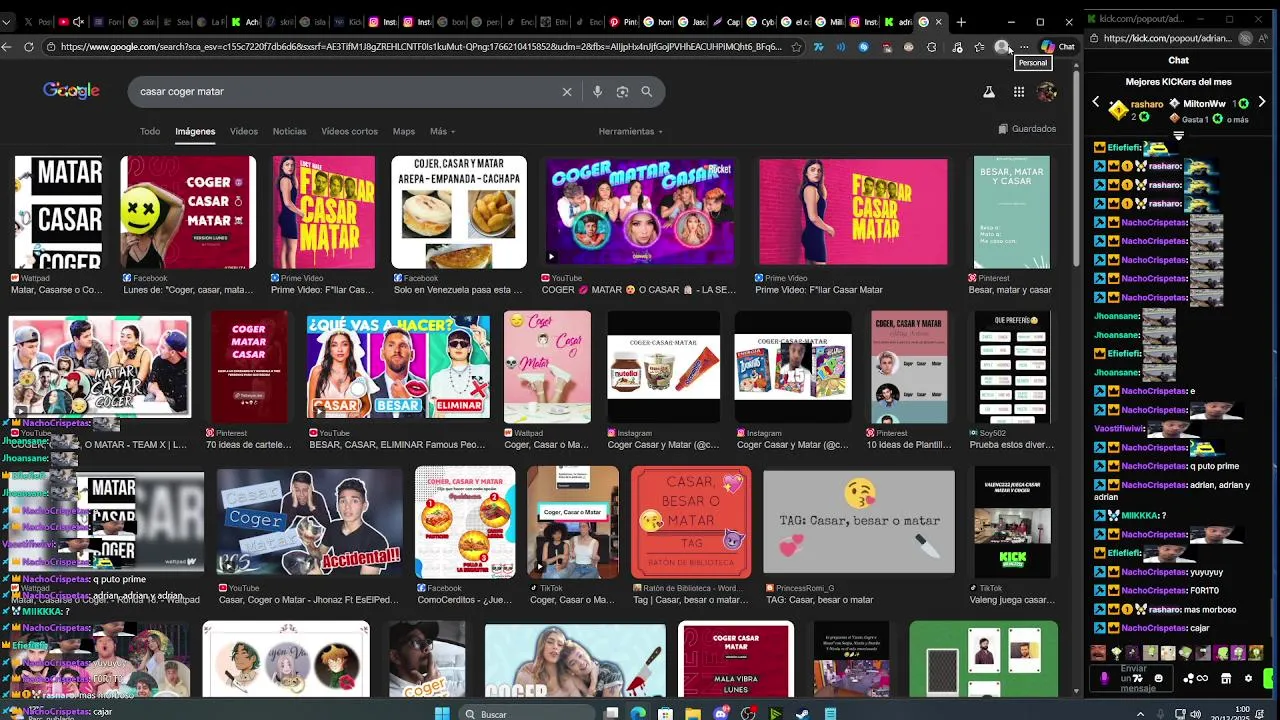Open Google Lens image search icon
Screen dimensions: 1280x720
pyautogui.click(x=622, y=92)
